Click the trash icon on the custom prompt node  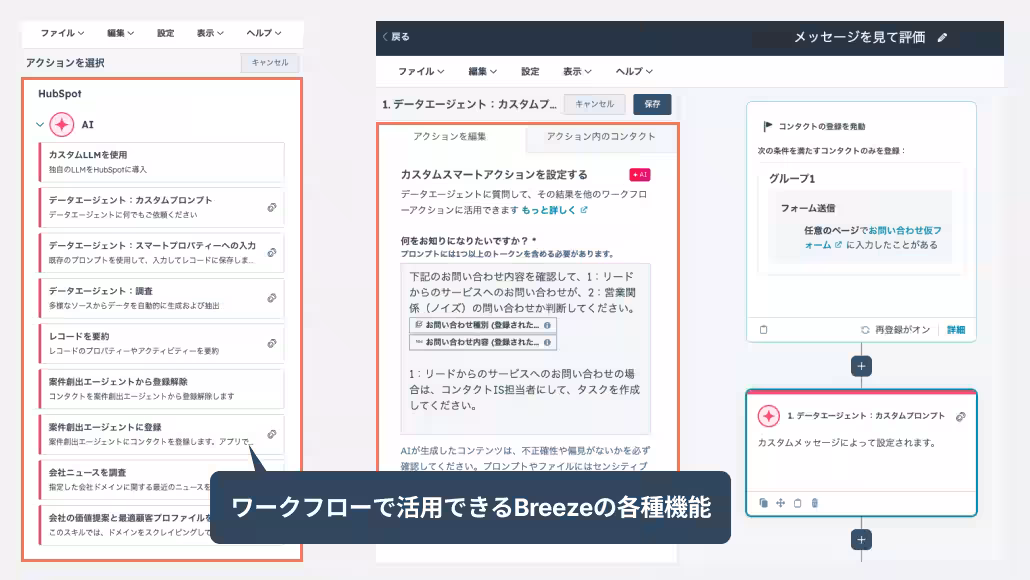(814, 503)
